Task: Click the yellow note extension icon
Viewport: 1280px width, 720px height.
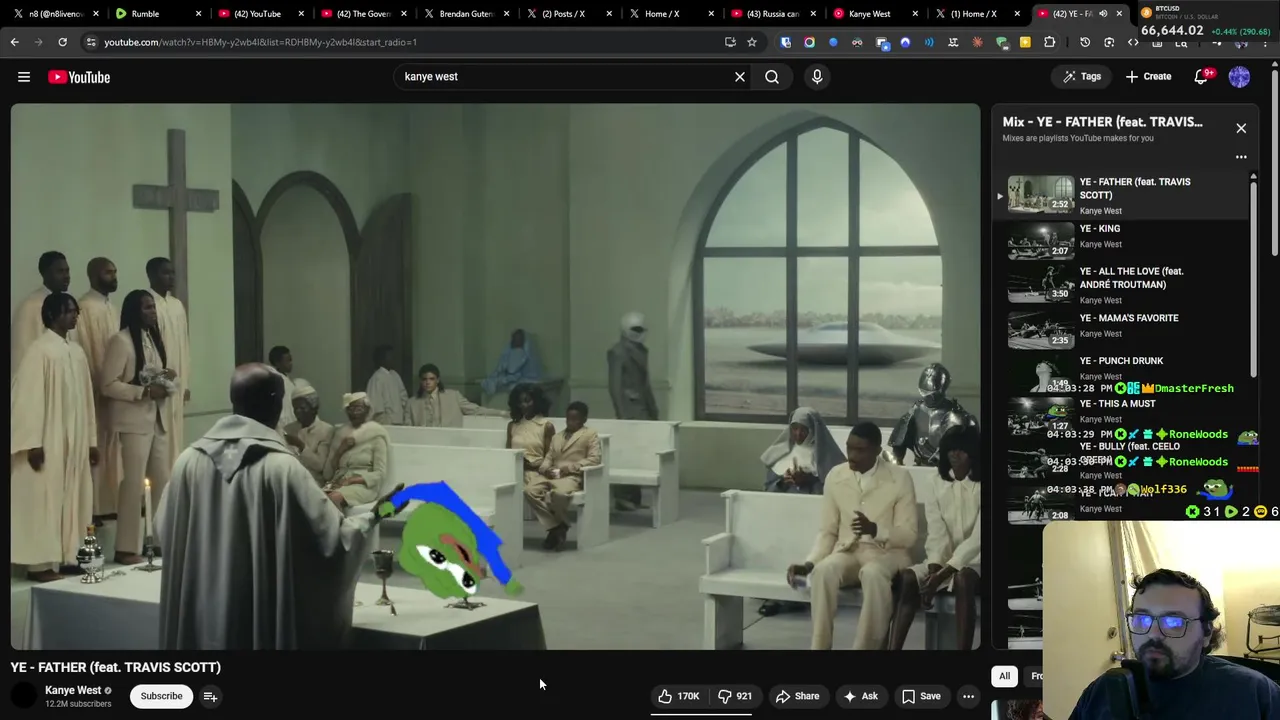Action: click(x=1025, y=42)
